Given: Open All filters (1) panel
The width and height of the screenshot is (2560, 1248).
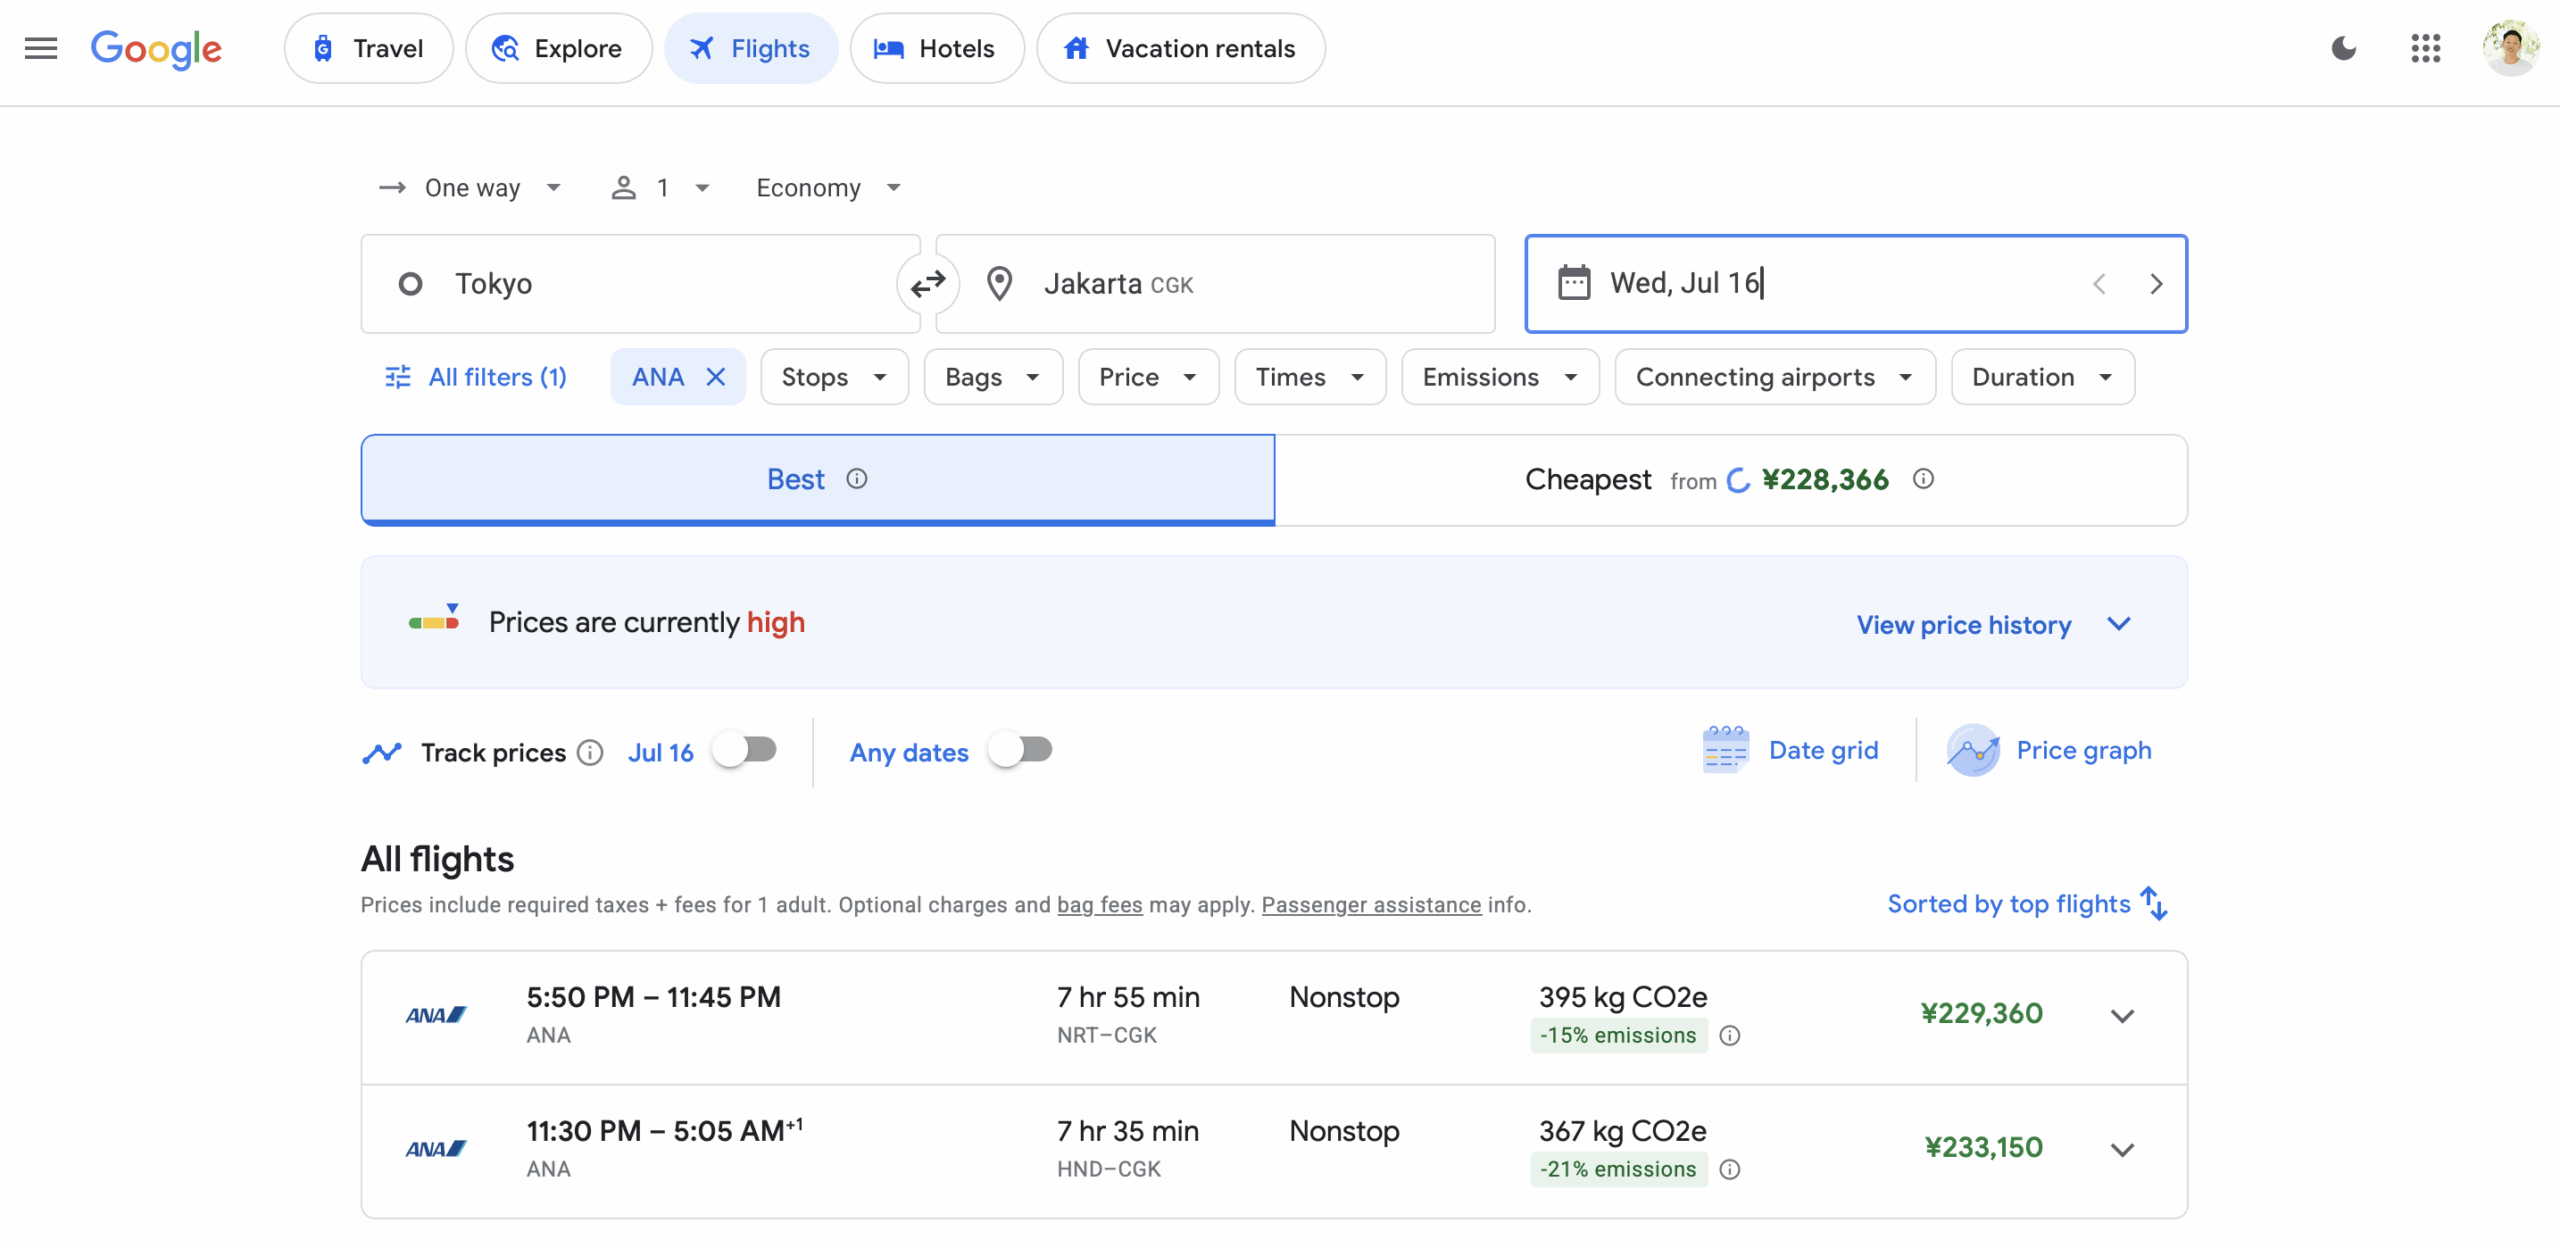Looking at the screenshot, I should pyautogui.click(x=477, y=377).
